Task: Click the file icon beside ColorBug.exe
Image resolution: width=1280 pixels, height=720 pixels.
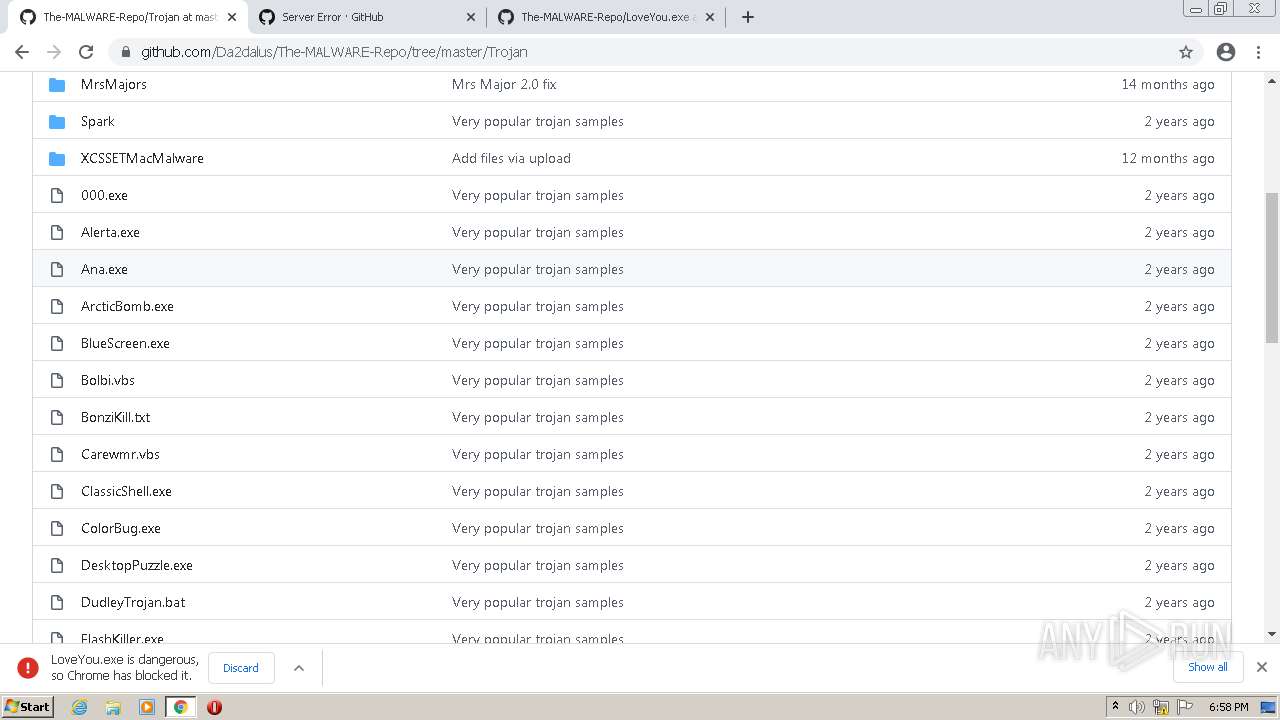Action: click(57, 528)
